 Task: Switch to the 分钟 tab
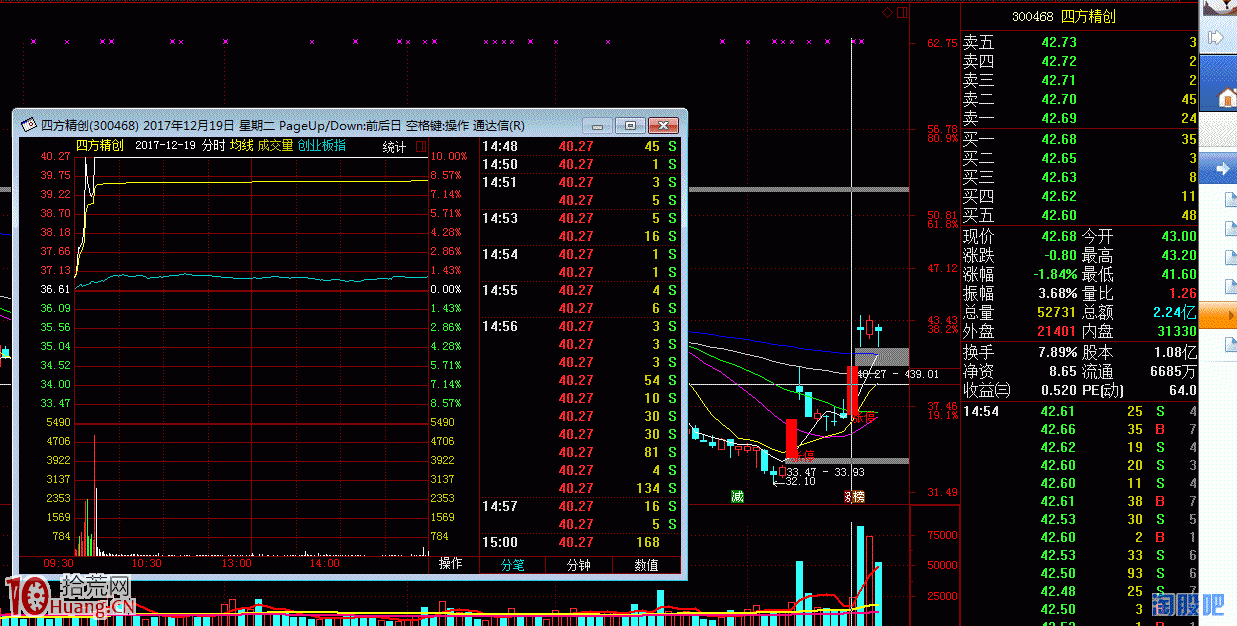coord(579,564)
